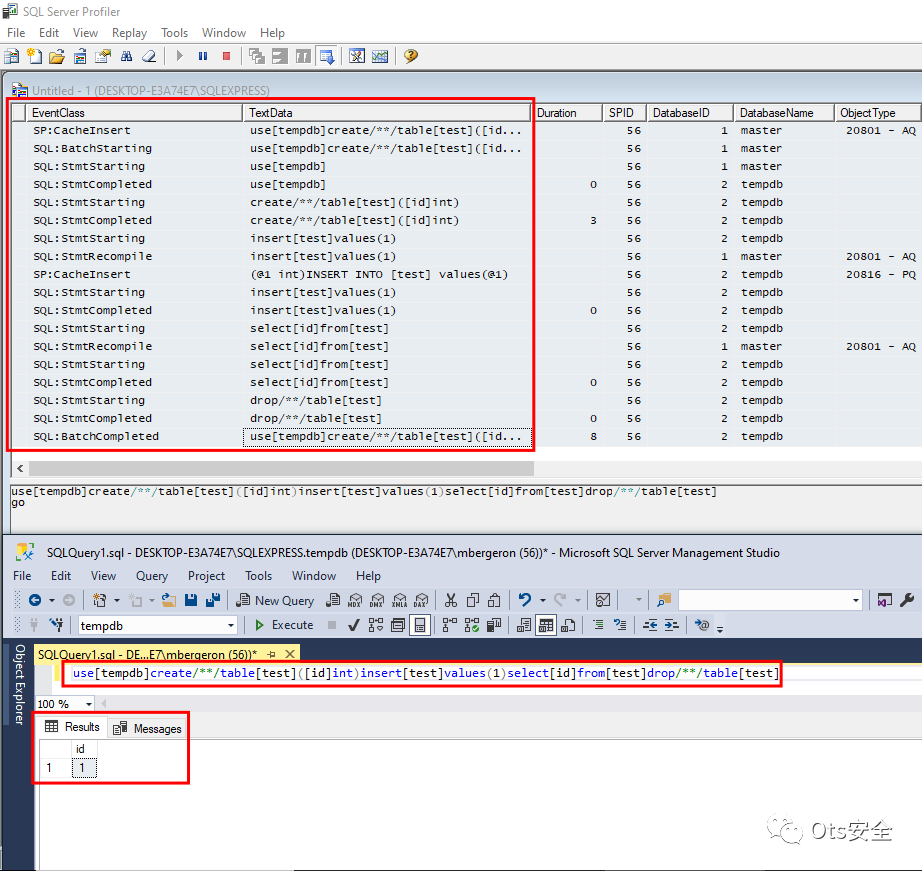The width and height of the screenshot is (922, 871).
Task: Click New Trace icon in Profiler toolbar
Action: point(11,56)
